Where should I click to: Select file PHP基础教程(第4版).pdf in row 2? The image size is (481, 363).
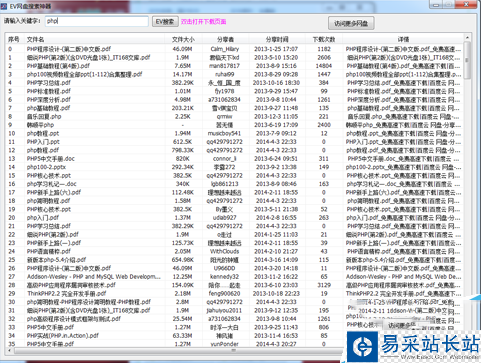tap(58, 66)
